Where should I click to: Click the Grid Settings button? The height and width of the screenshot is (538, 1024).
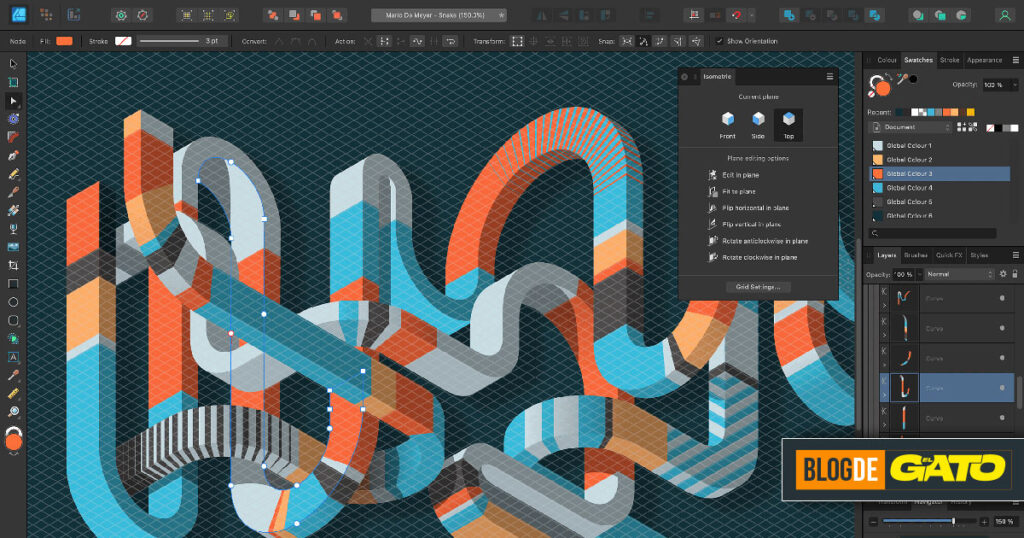tap(757, 287)
